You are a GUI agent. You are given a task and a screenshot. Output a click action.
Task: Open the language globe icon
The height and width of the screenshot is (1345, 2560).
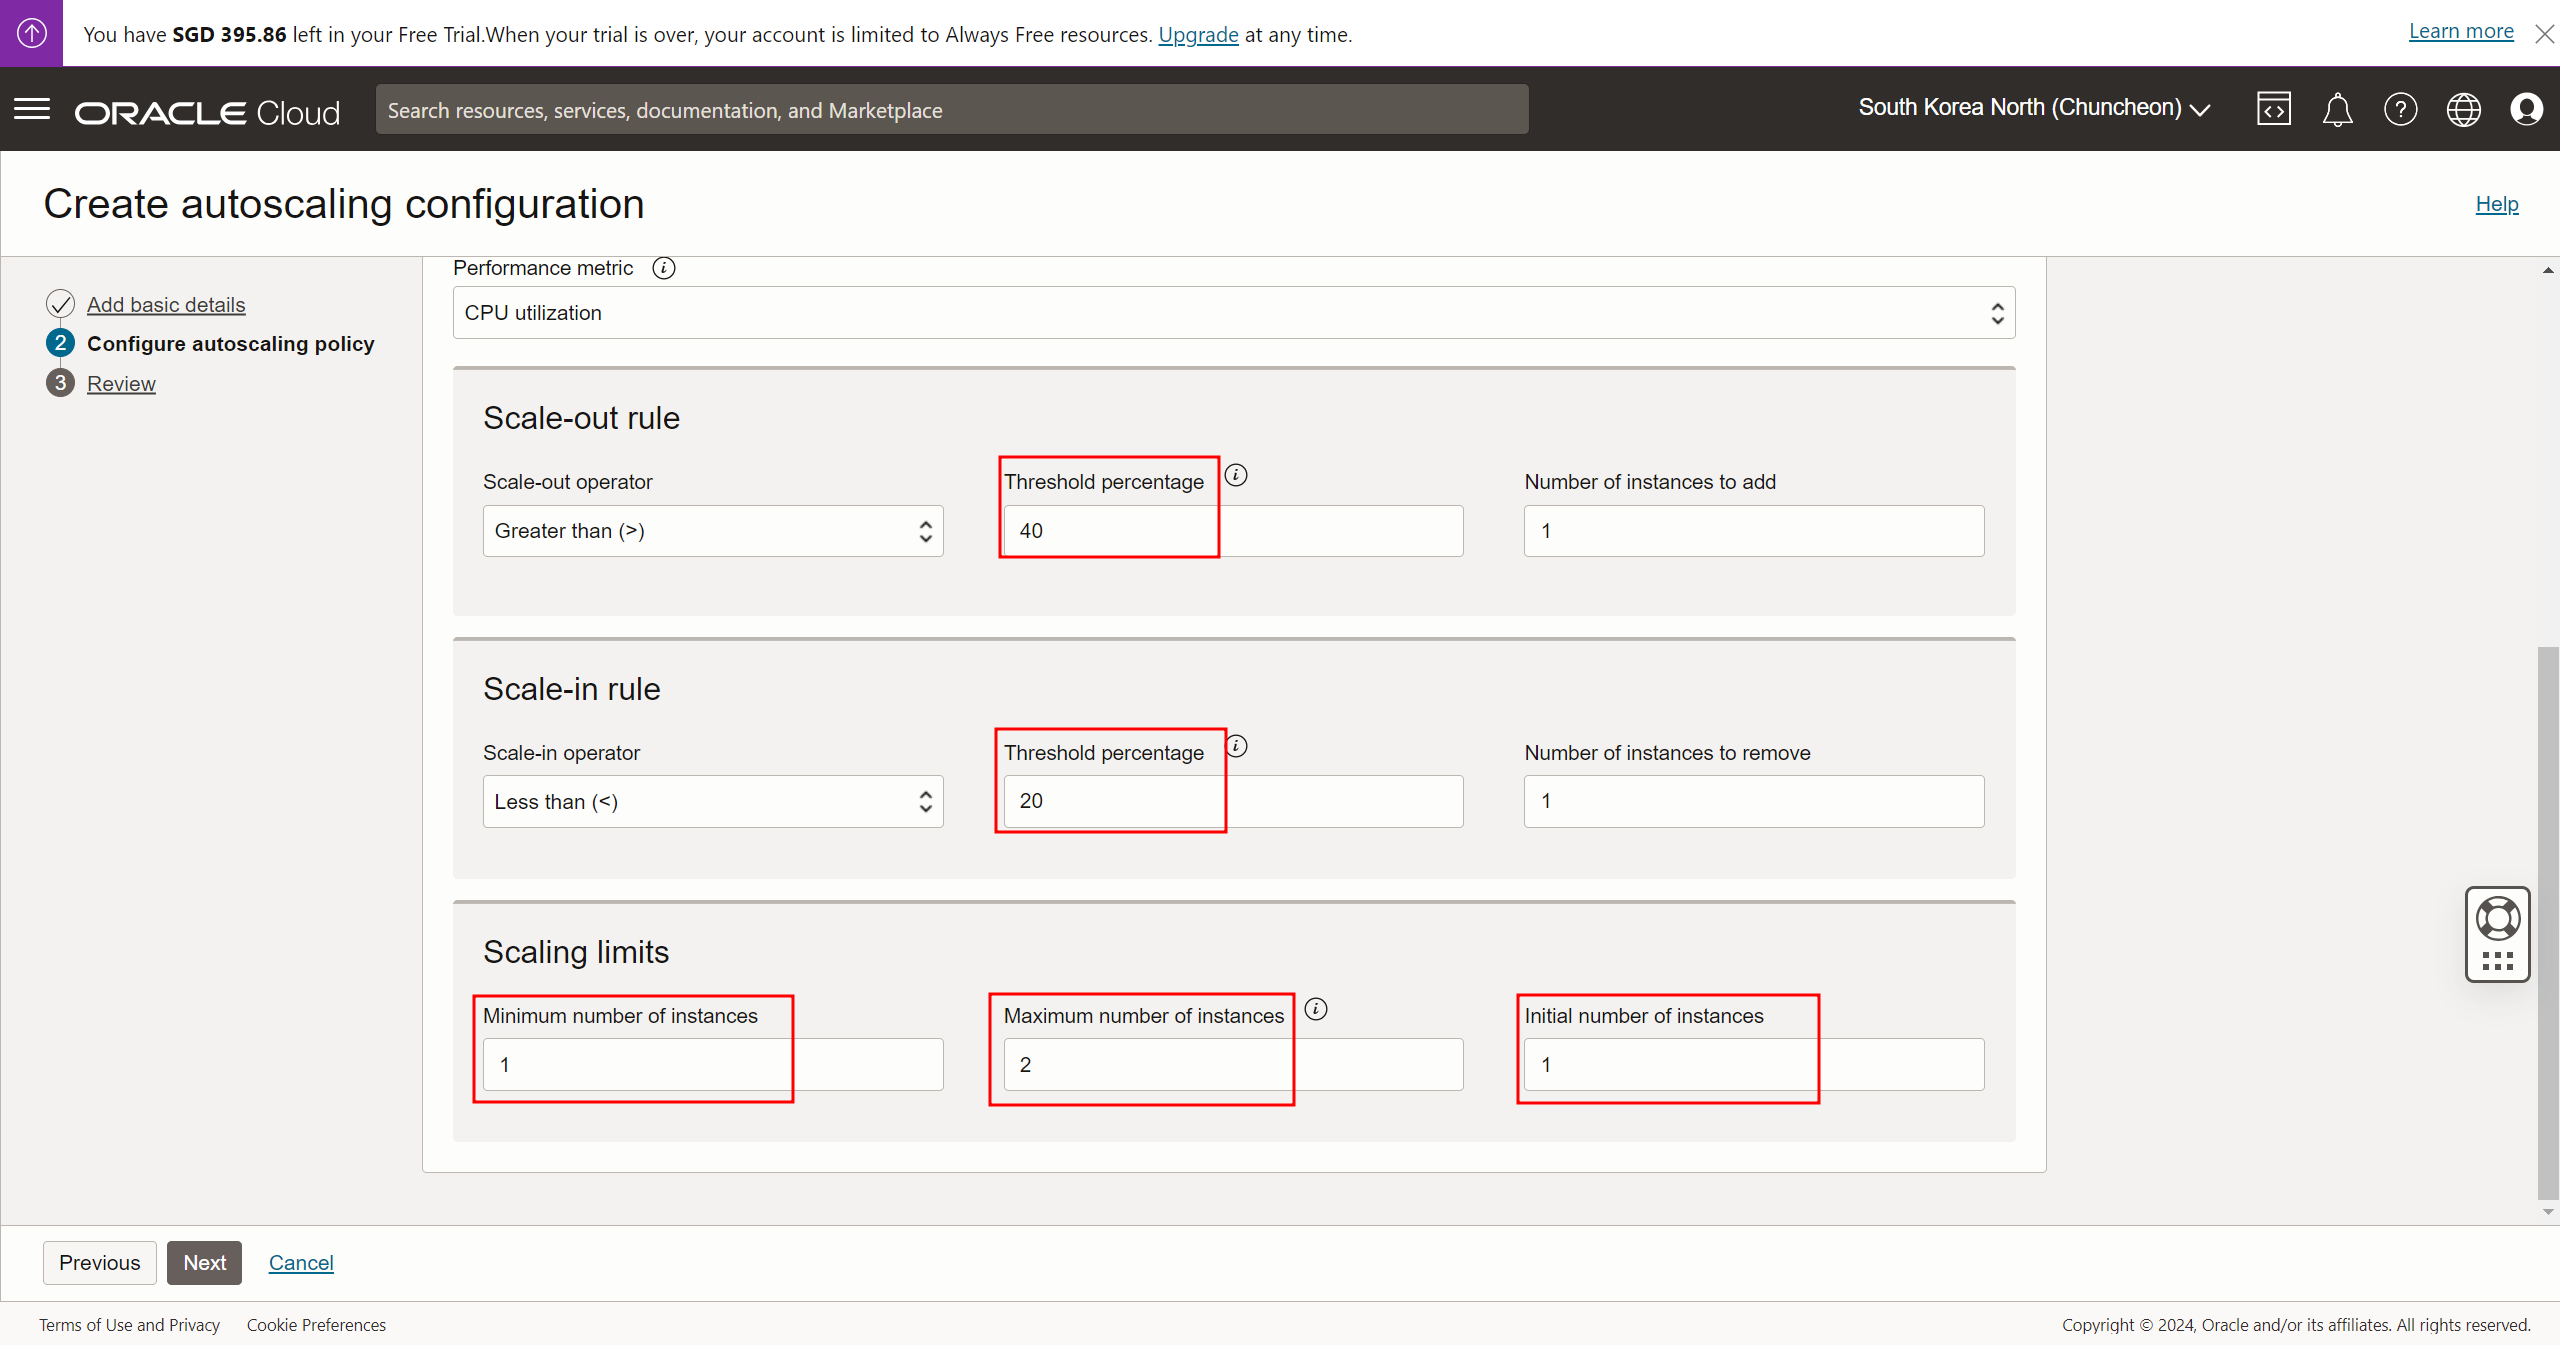(2463, 109)
